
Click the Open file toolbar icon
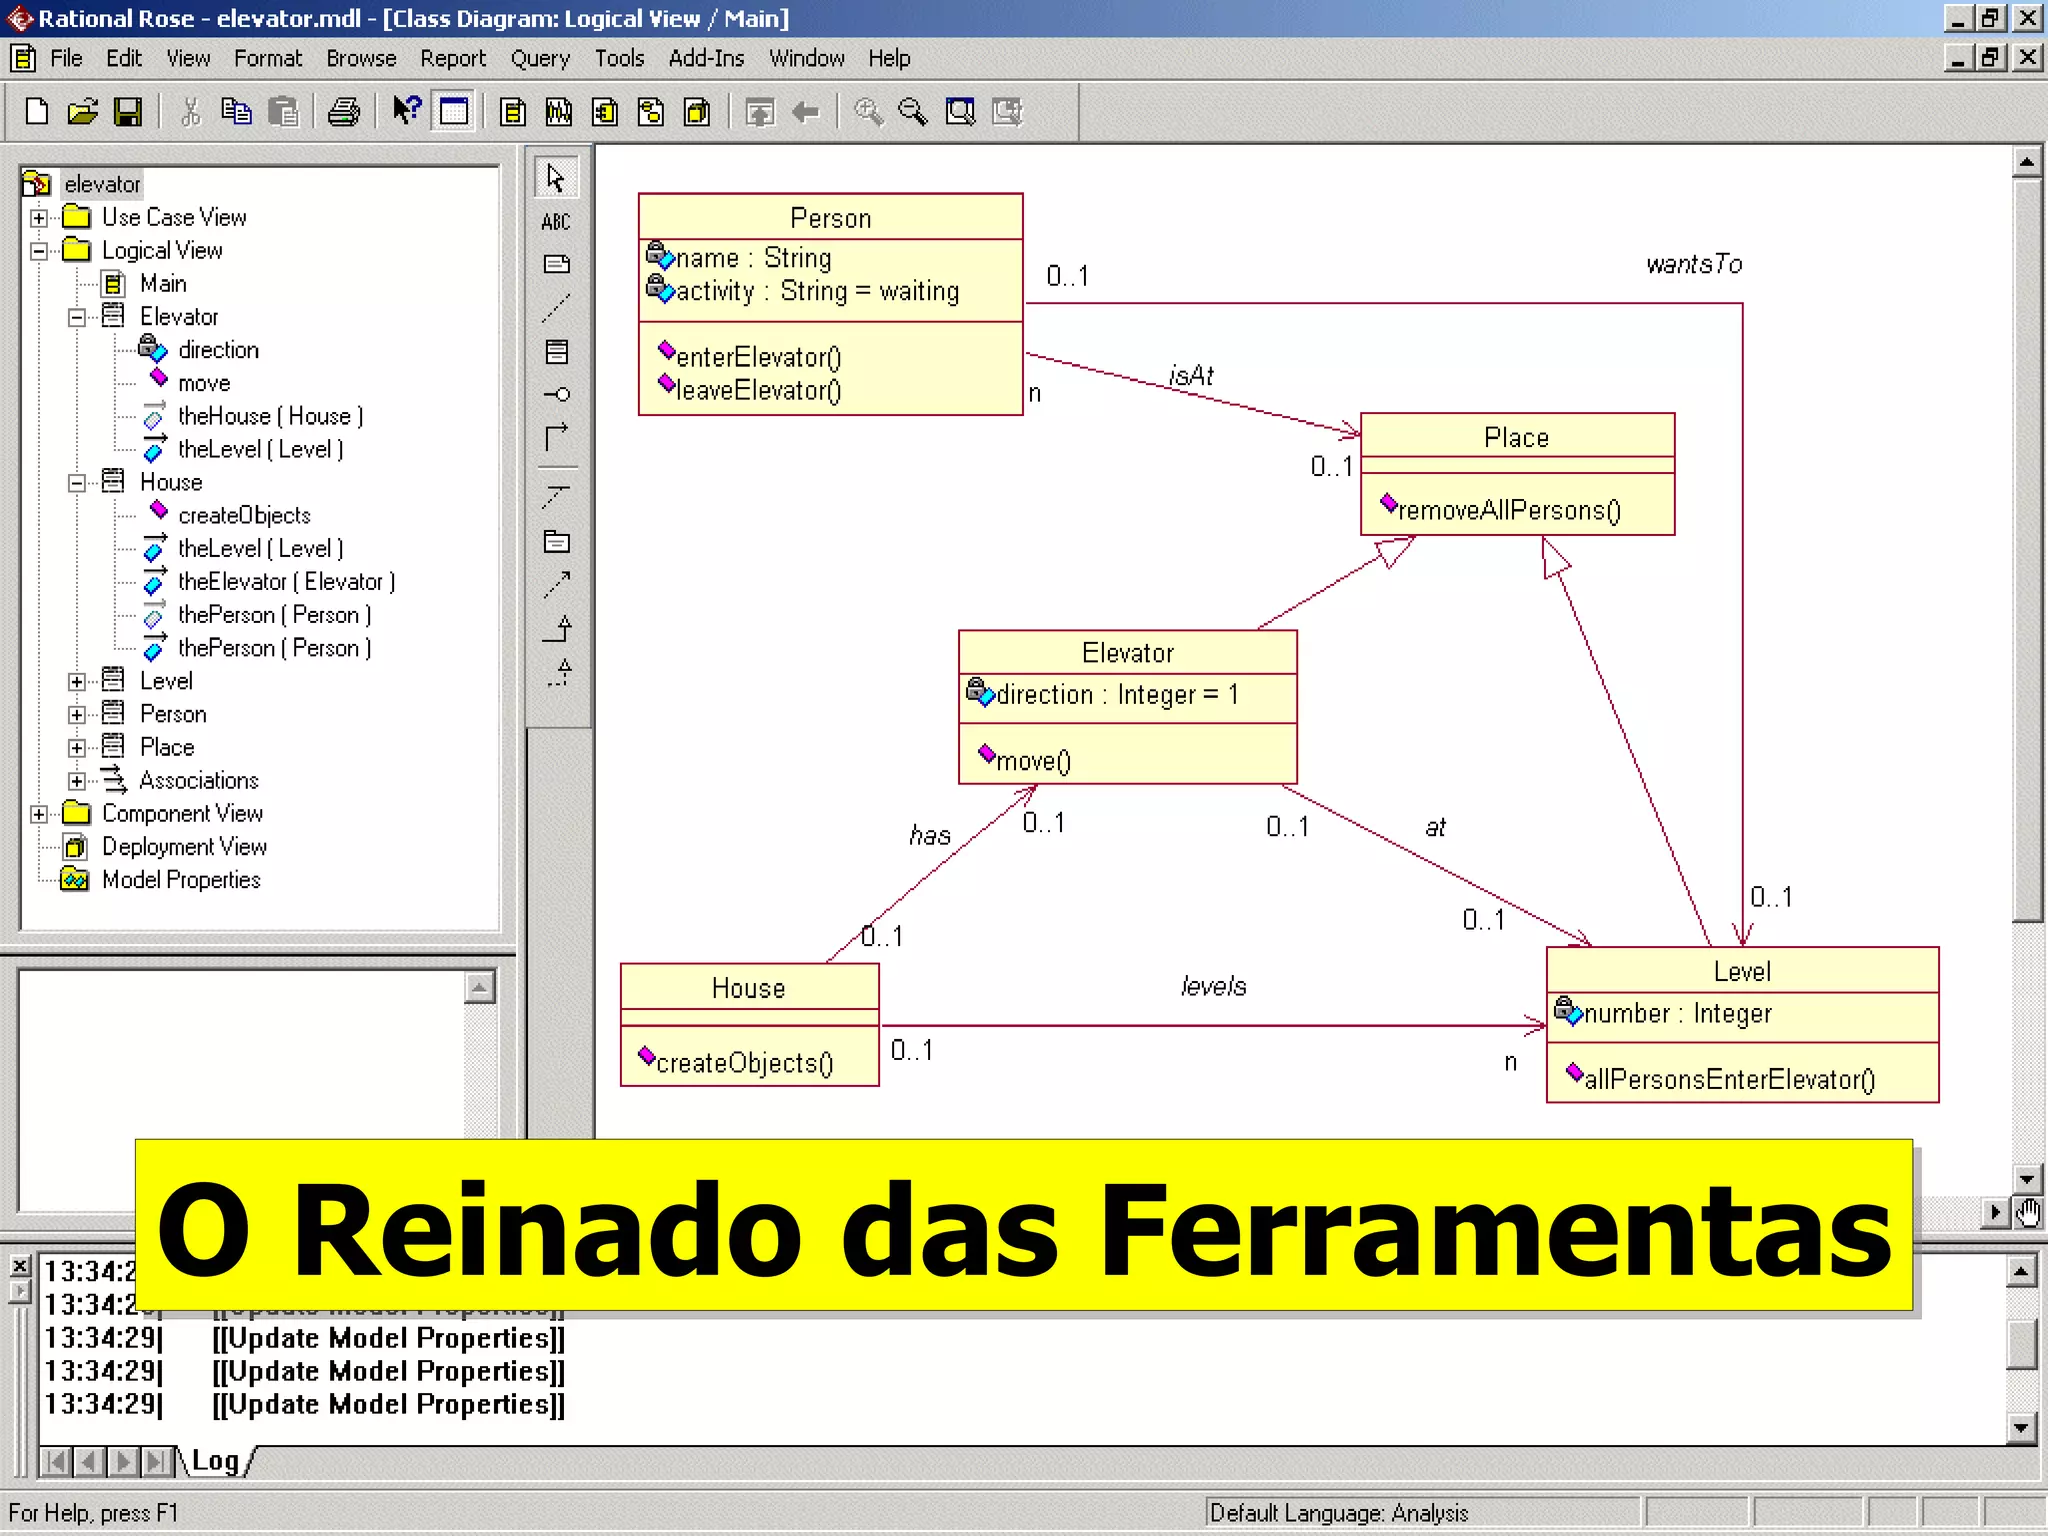tap(83, 112)
